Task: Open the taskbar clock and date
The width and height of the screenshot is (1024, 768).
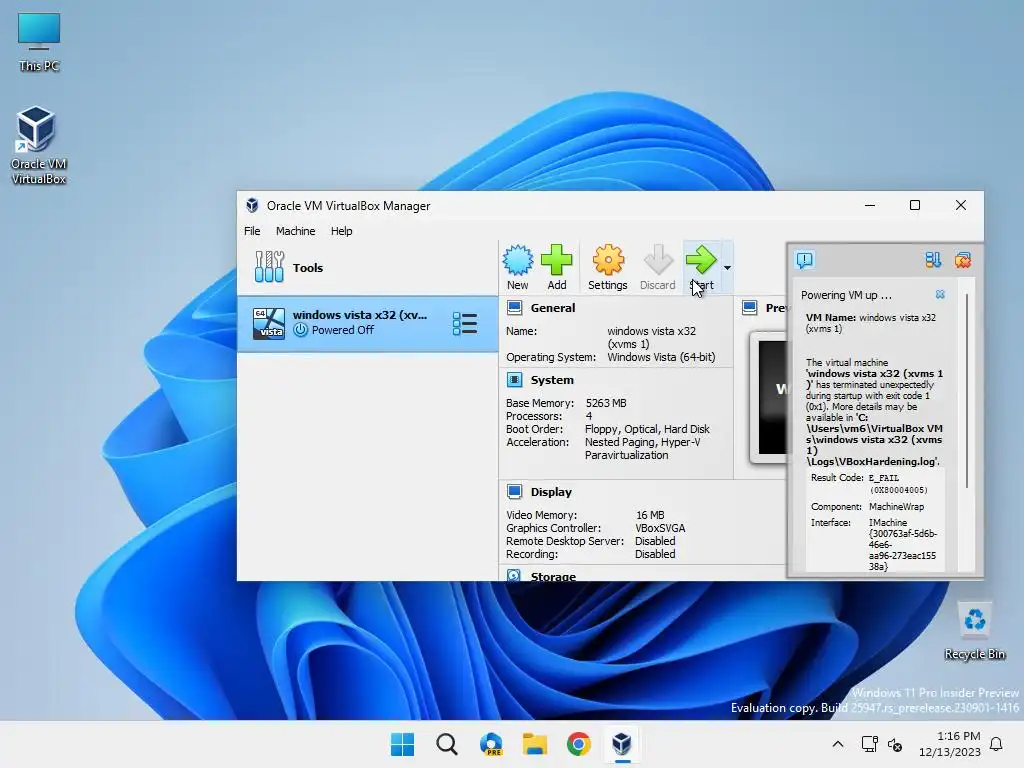Action: pos(950,744)
